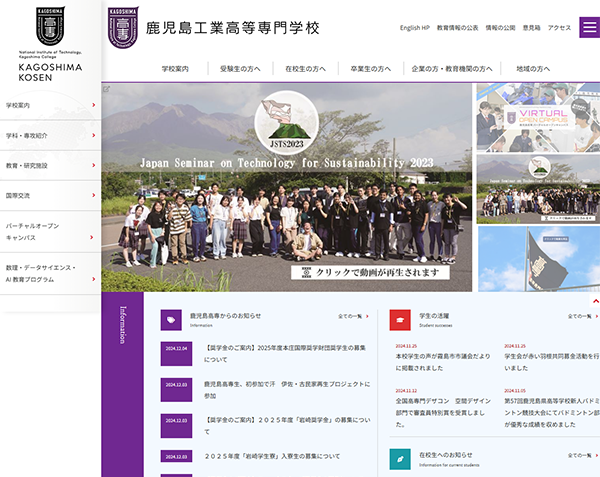
Task: Open アクセス header link
Action: point(559,28)
